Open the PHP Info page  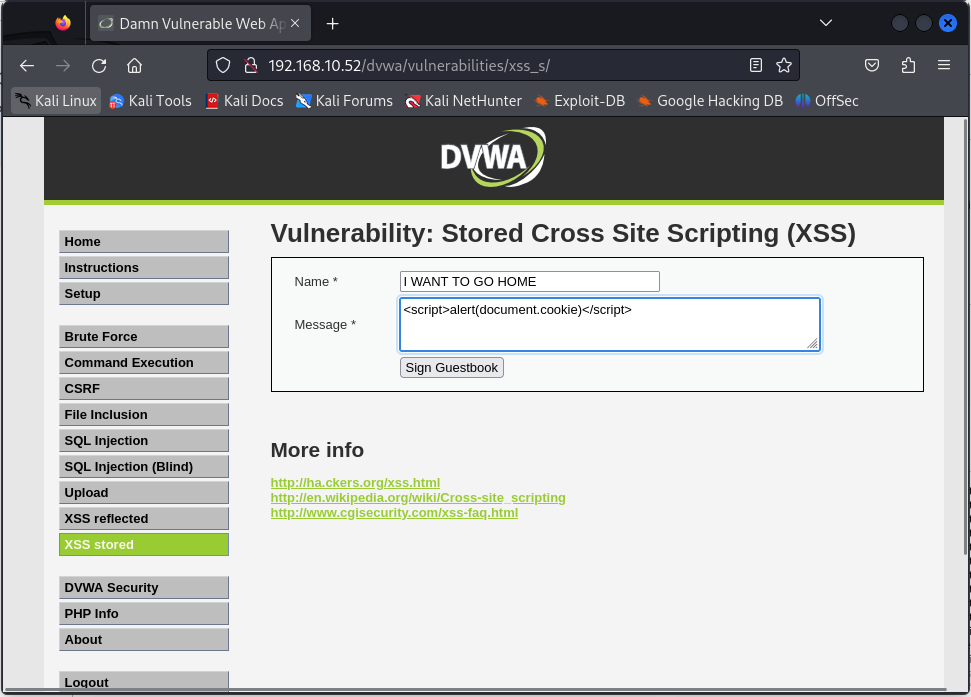pos(144,613)
